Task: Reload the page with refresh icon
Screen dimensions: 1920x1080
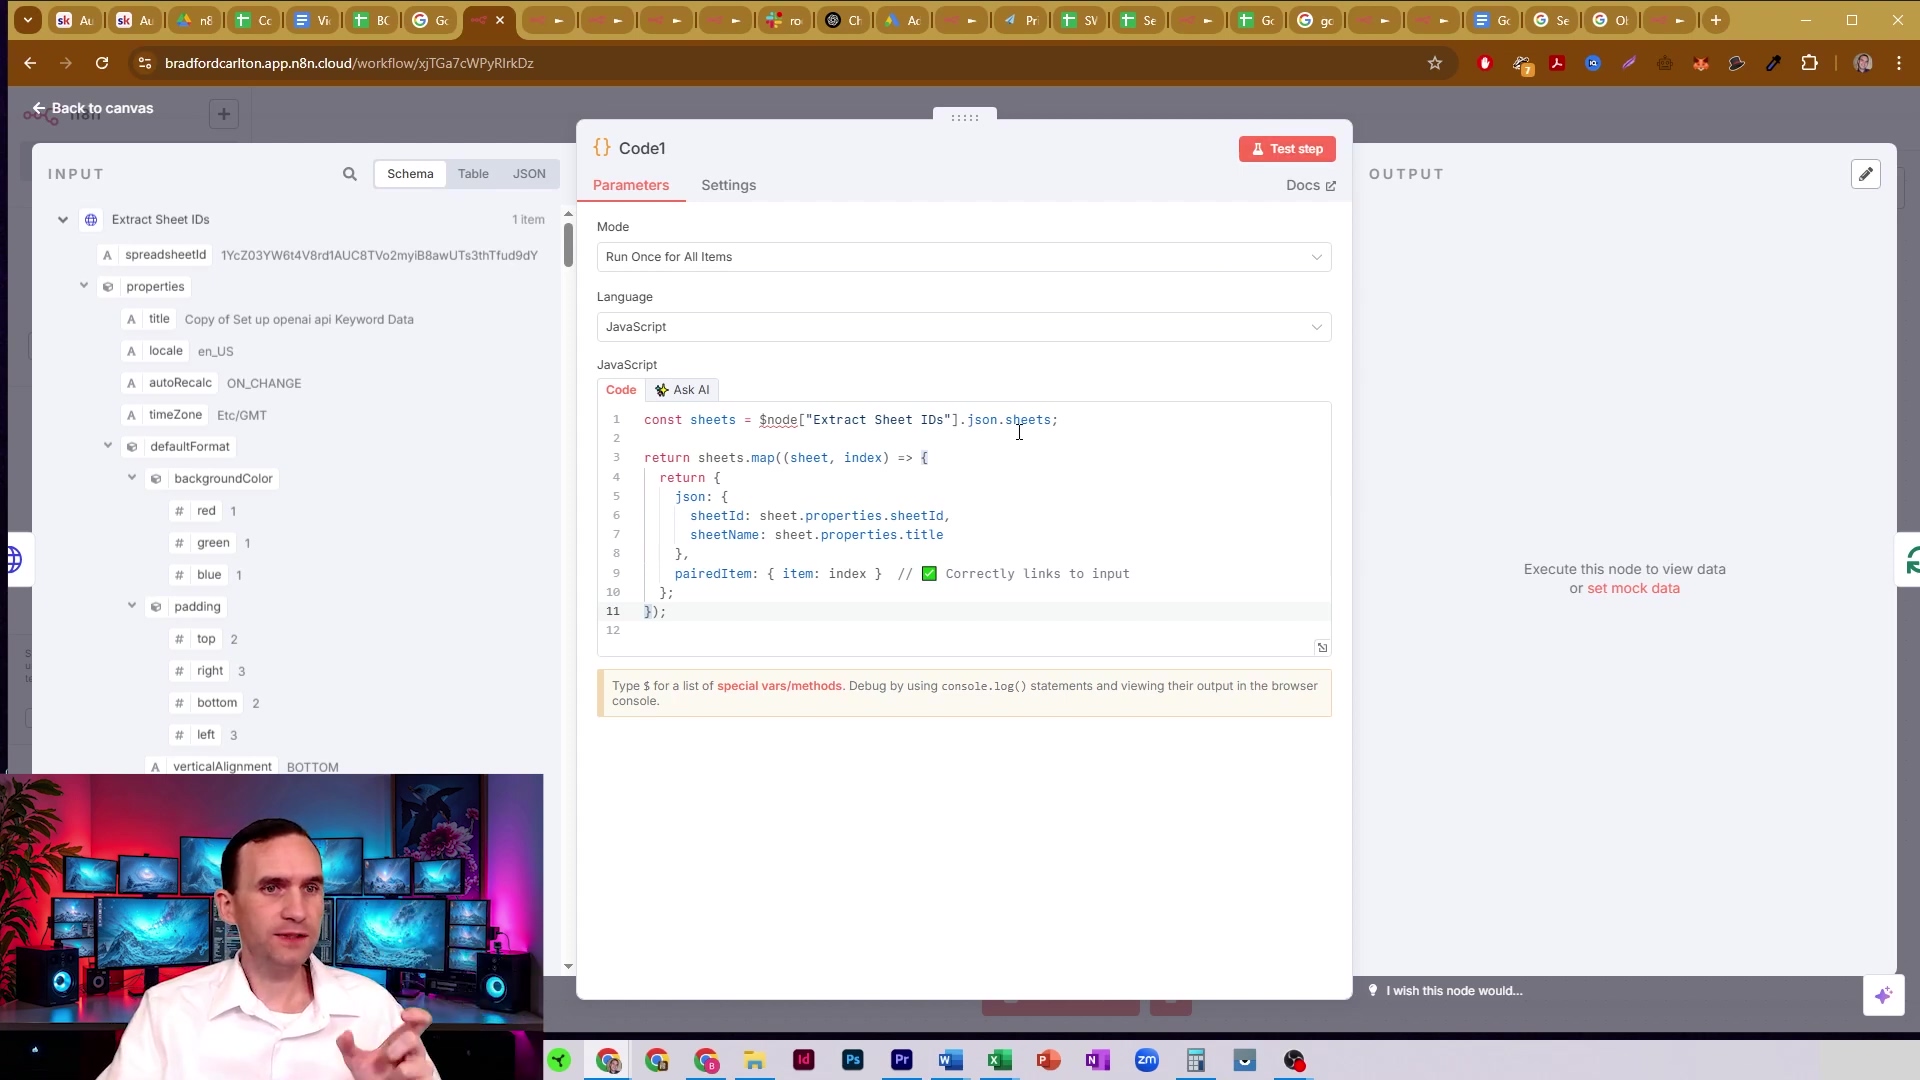Action: [102, 63]
